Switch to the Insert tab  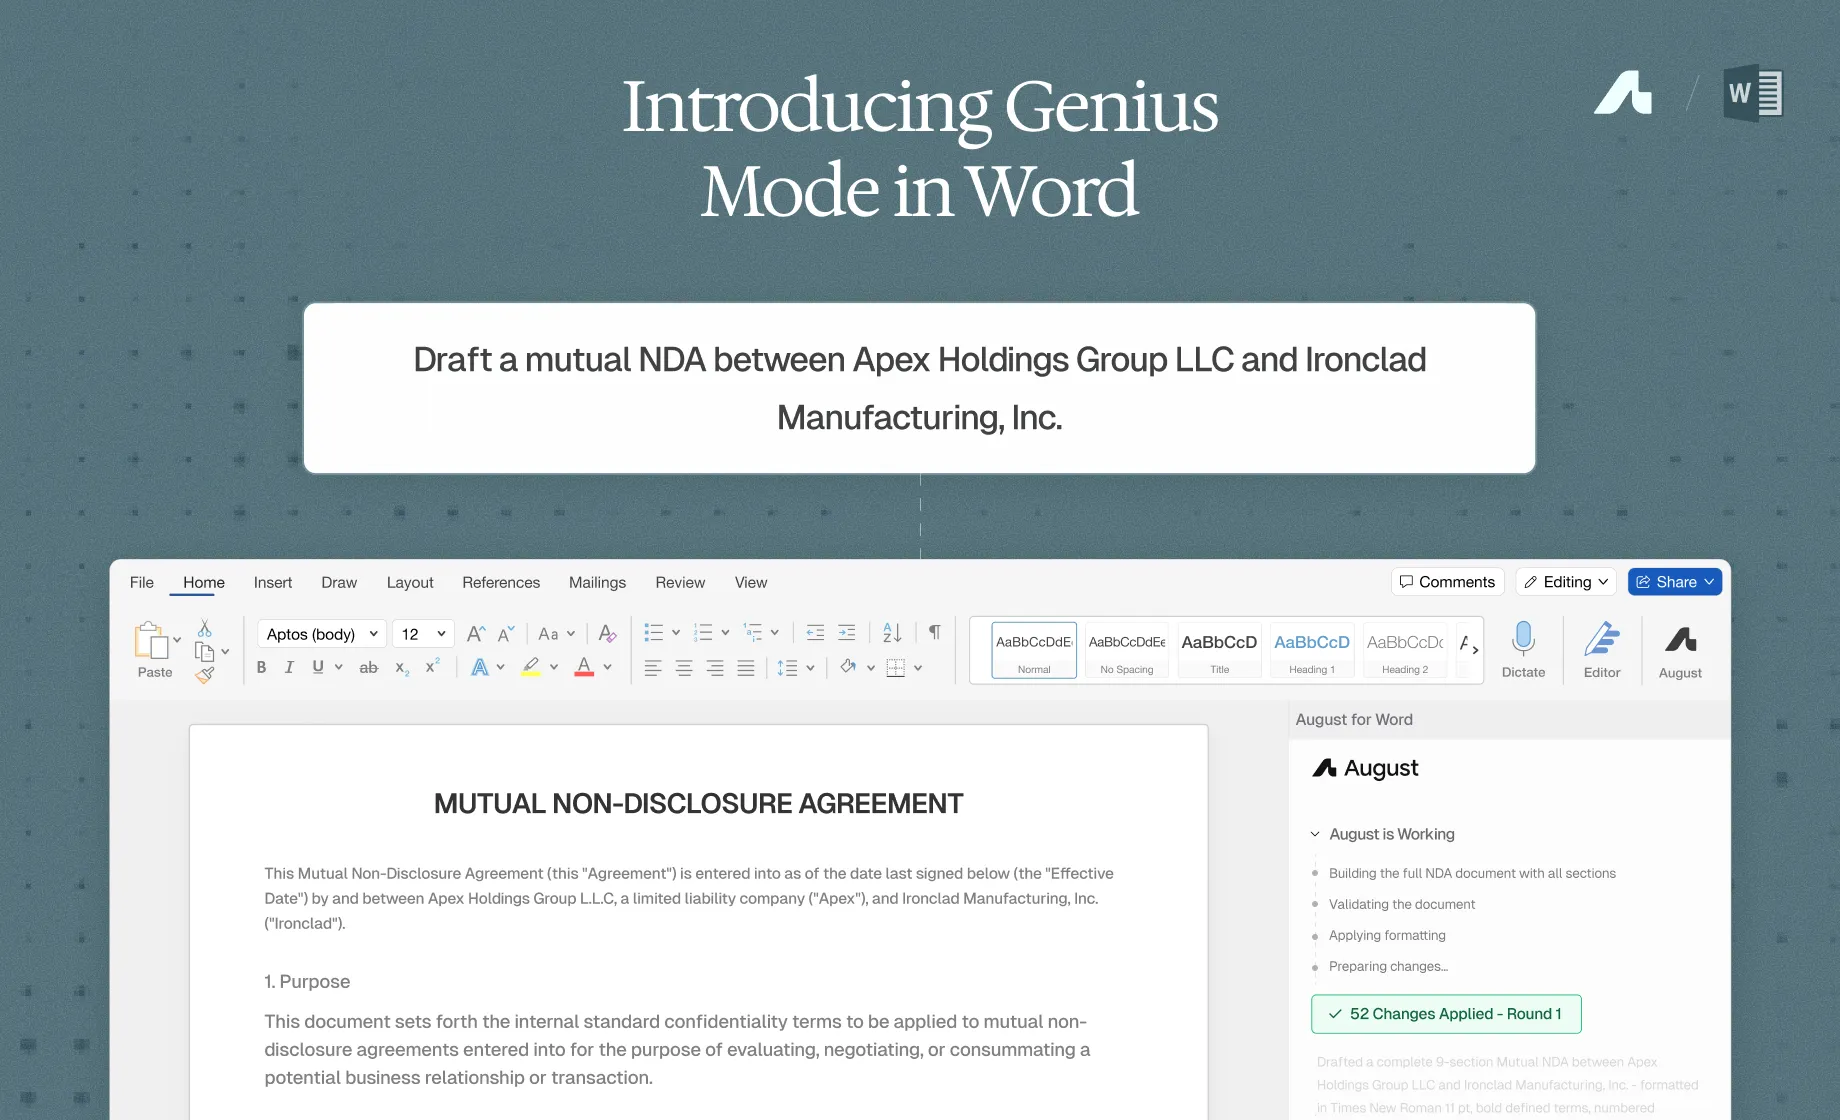click(273, 582)
